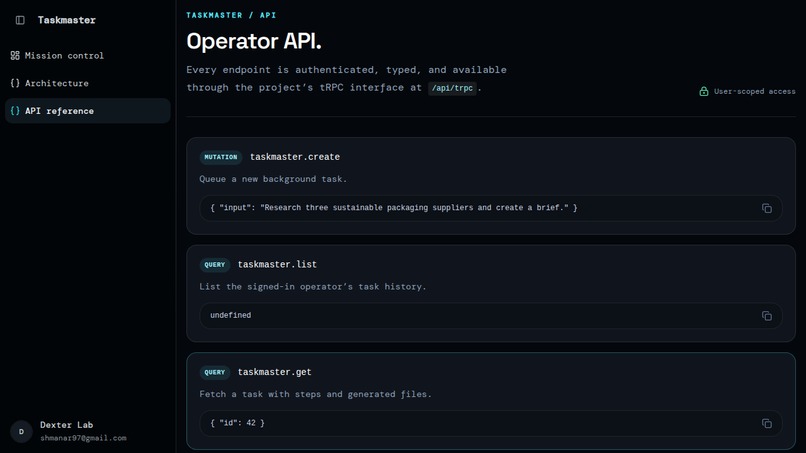Copy the taskmaster.list example input
Image resolution: width=806 pixels, height=453 pixels.
[766, 316]
